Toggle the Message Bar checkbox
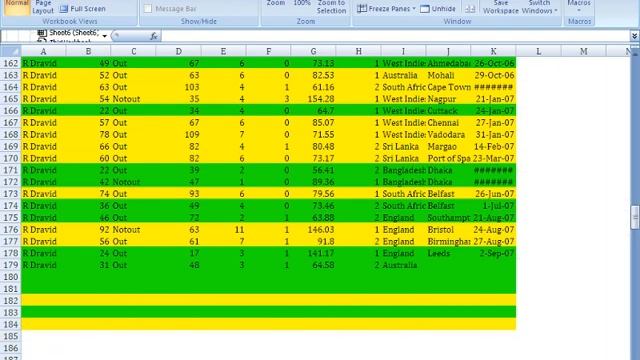The image size is (640, 360). click(148, 9)
